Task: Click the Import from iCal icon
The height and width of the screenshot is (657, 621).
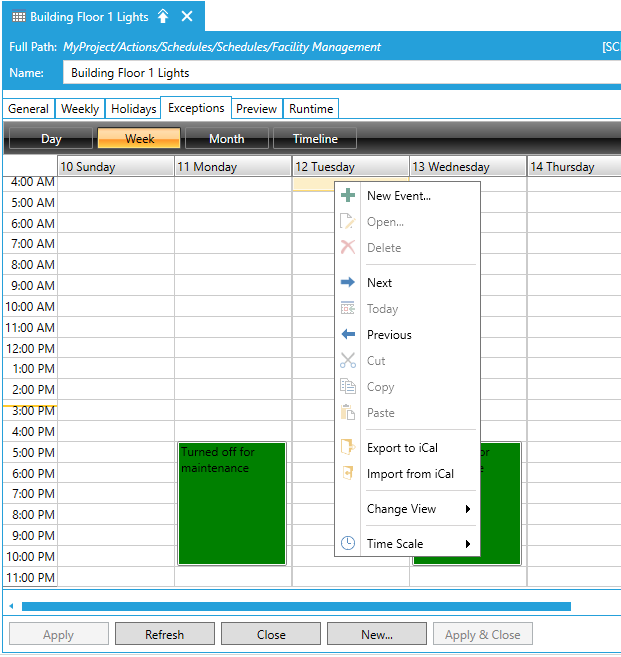Action: 348,474
